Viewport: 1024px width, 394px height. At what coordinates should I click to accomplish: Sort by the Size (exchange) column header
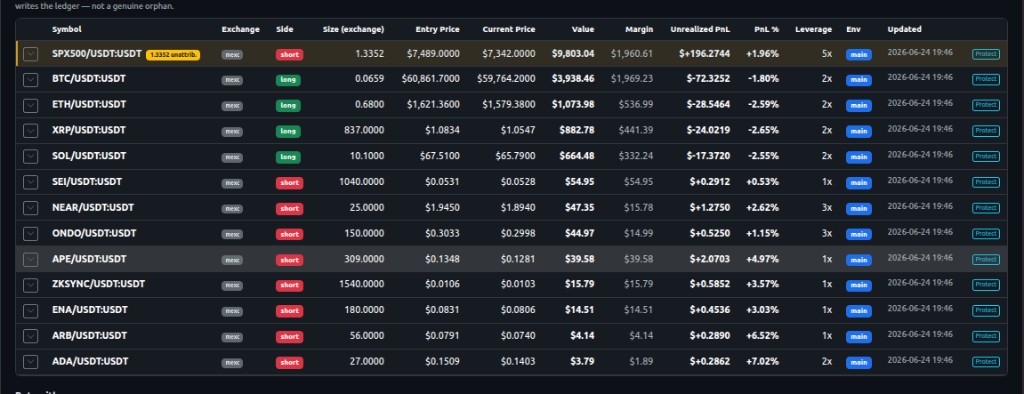(x=353, y=29)
